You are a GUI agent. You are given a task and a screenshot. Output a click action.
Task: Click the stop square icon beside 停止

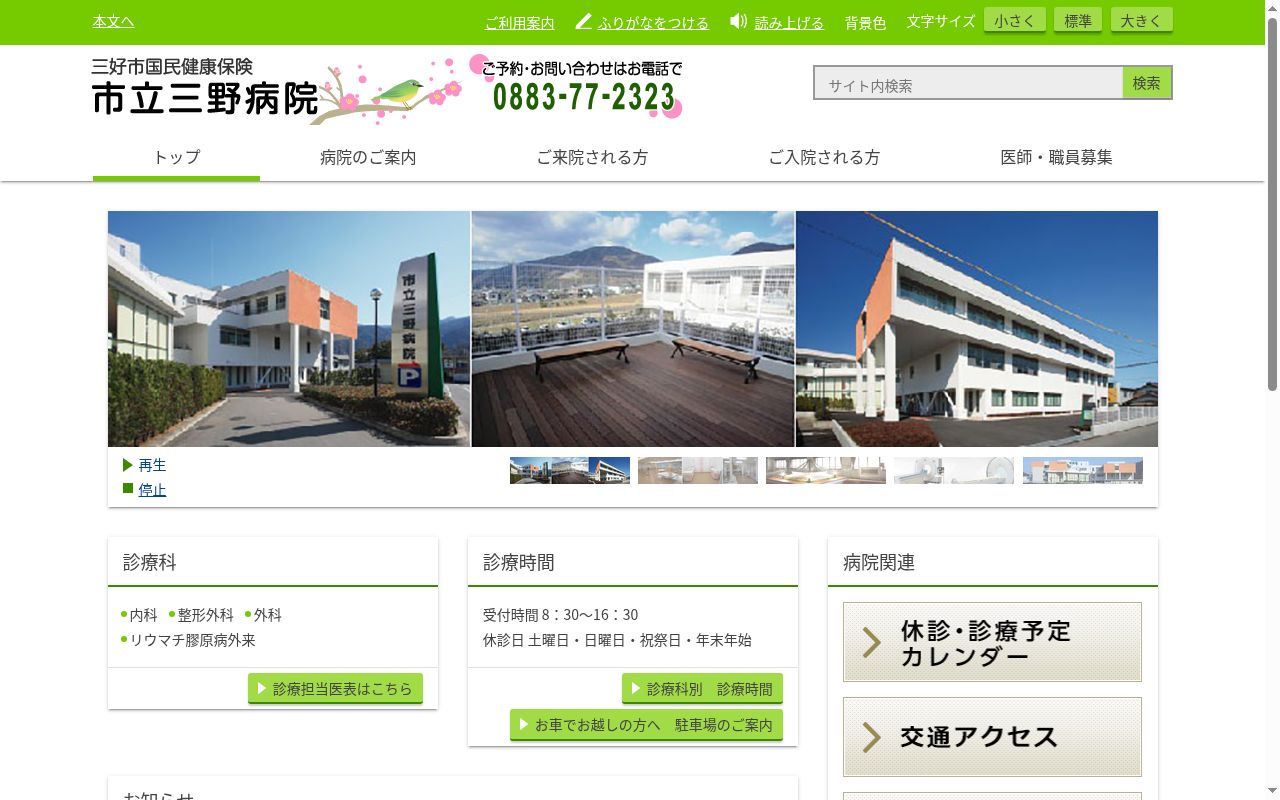point(128,489)
